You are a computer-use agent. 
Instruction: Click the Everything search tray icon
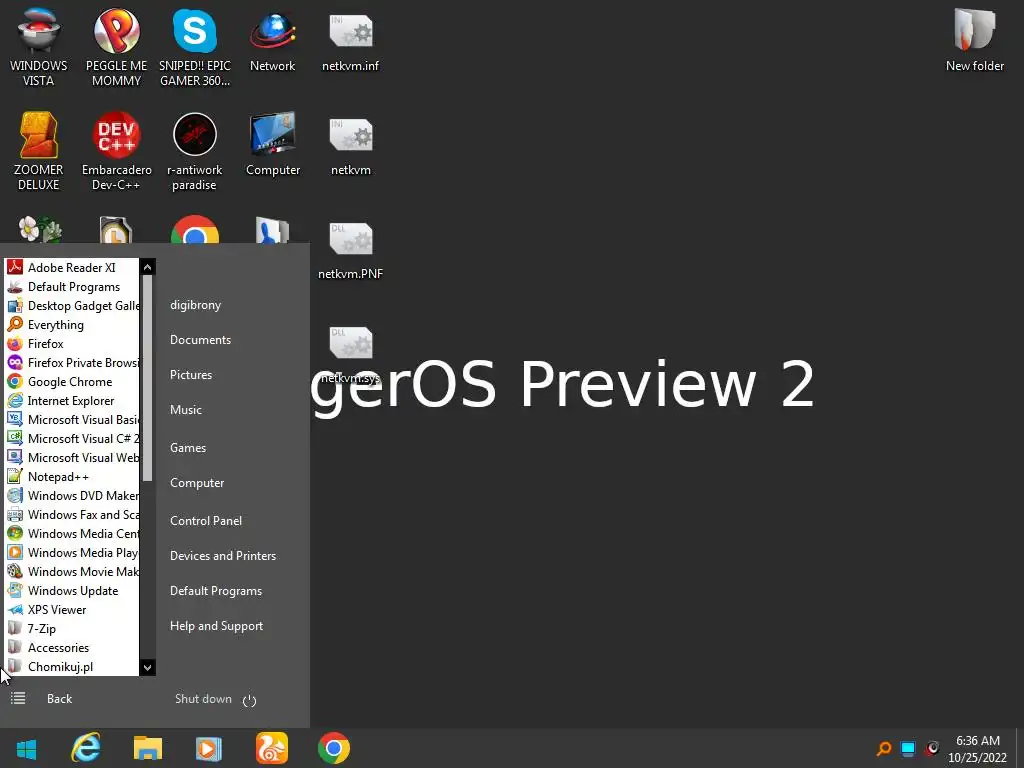(x=884, y=748)
